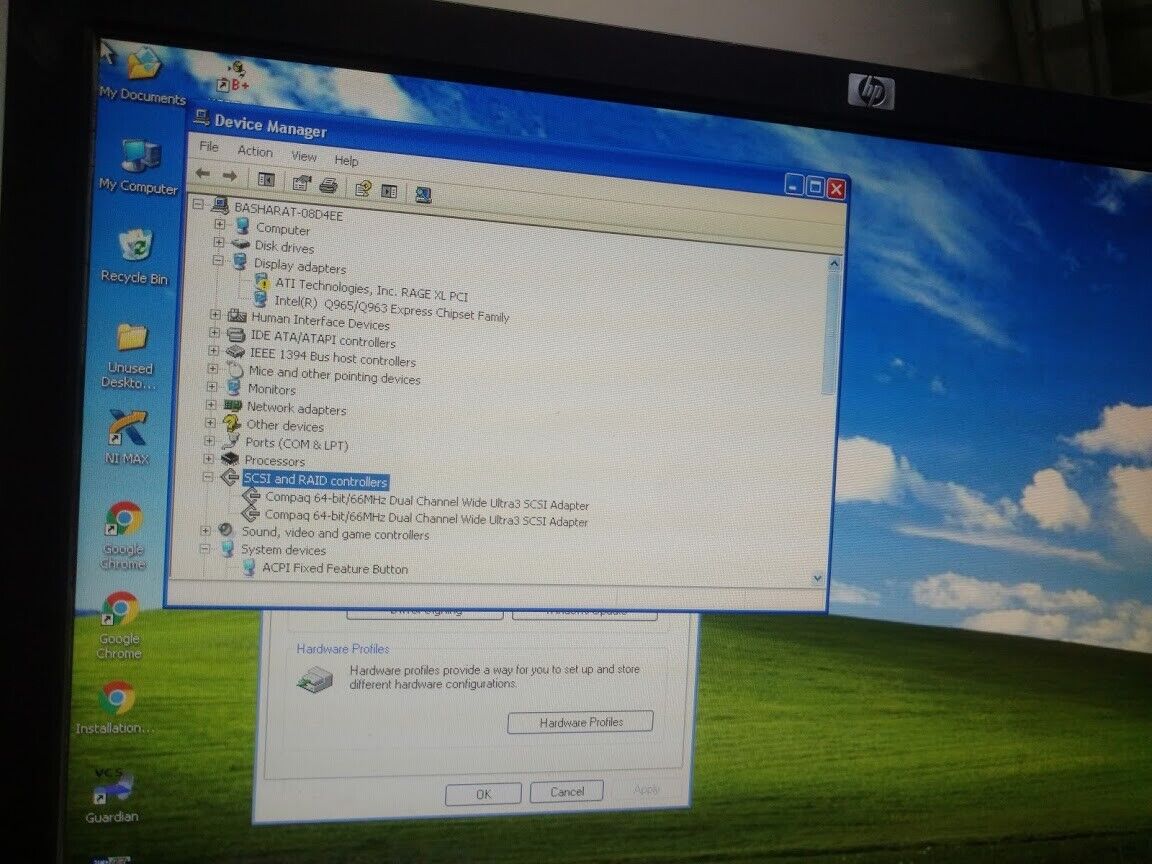Viewport: 1152px width, 864px height.
Task: Expand the Network adapters category
Action: pos(211,405)
